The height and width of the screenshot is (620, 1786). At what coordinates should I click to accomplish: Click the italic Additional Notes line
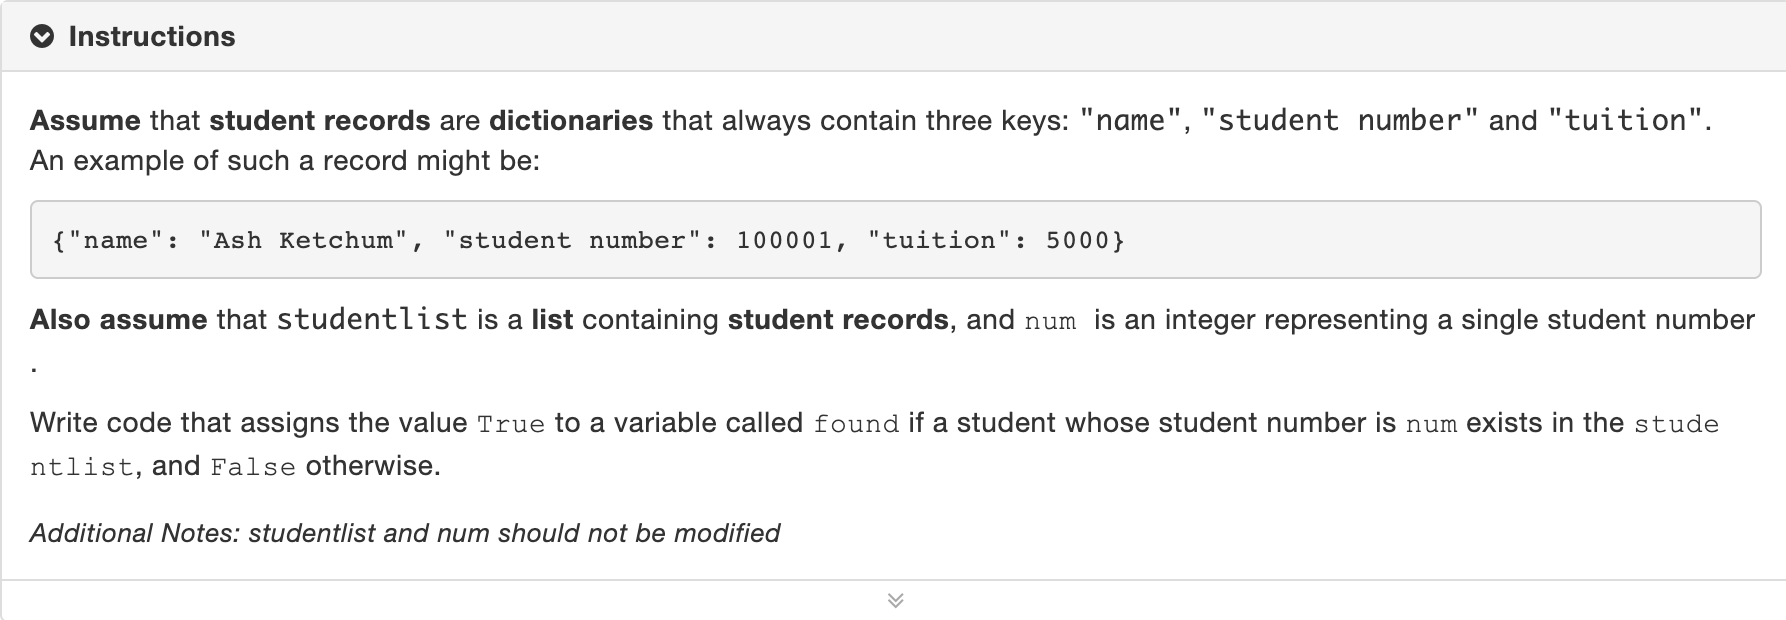tap(404, 533)
